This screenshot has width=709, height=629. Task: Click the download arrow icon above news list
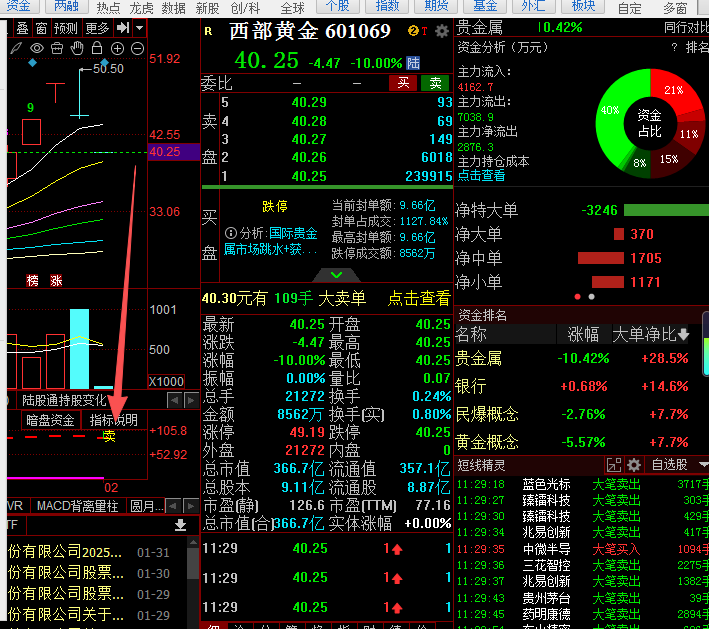[180, 525]
